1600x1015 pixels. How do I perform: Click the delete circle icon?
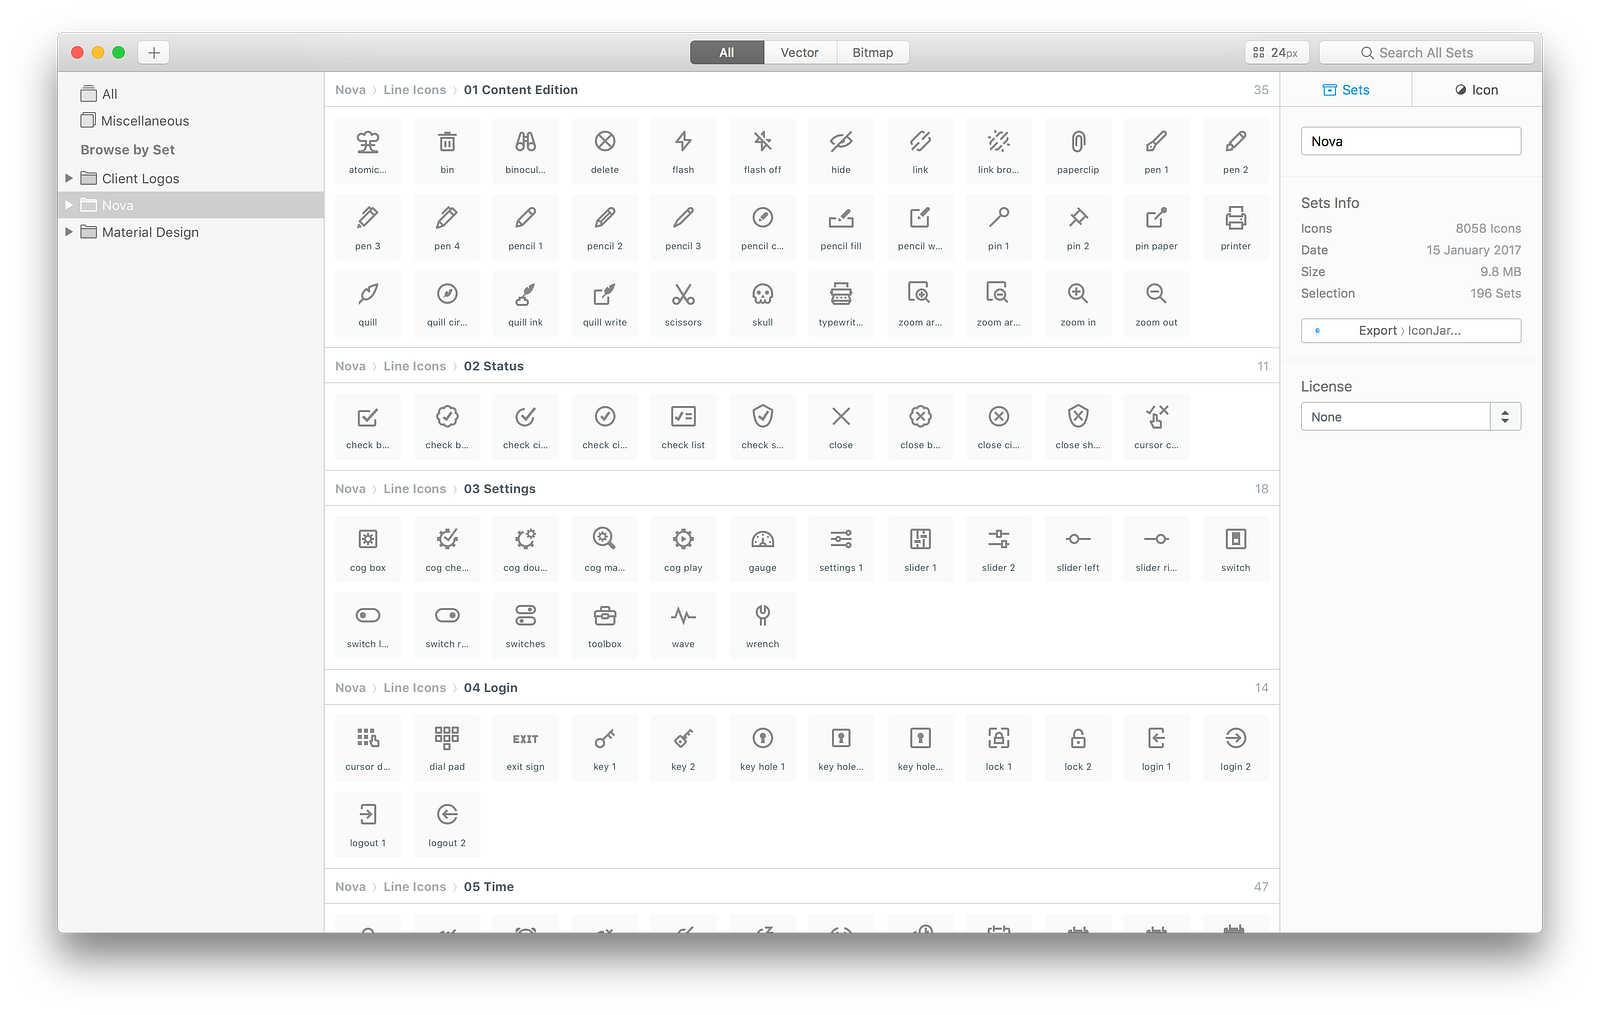click(605, 151)
